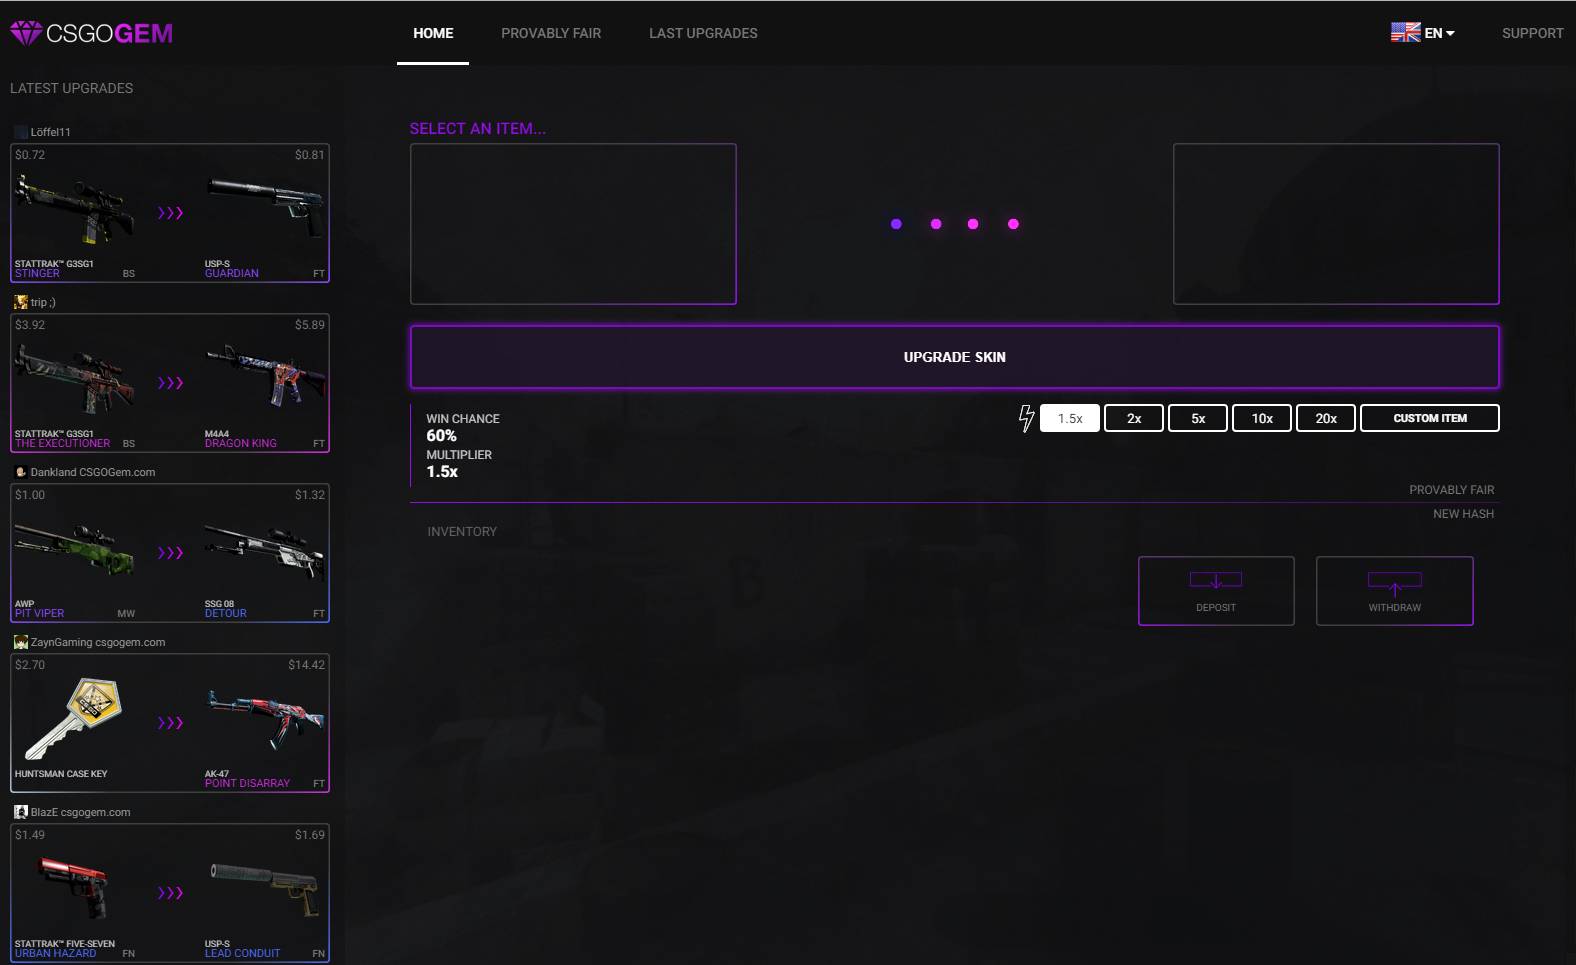Click the username ZaynGaming csgogem.com
Image resolution: width=1576 pixels, height=965 pixels.
pos(98,642)
